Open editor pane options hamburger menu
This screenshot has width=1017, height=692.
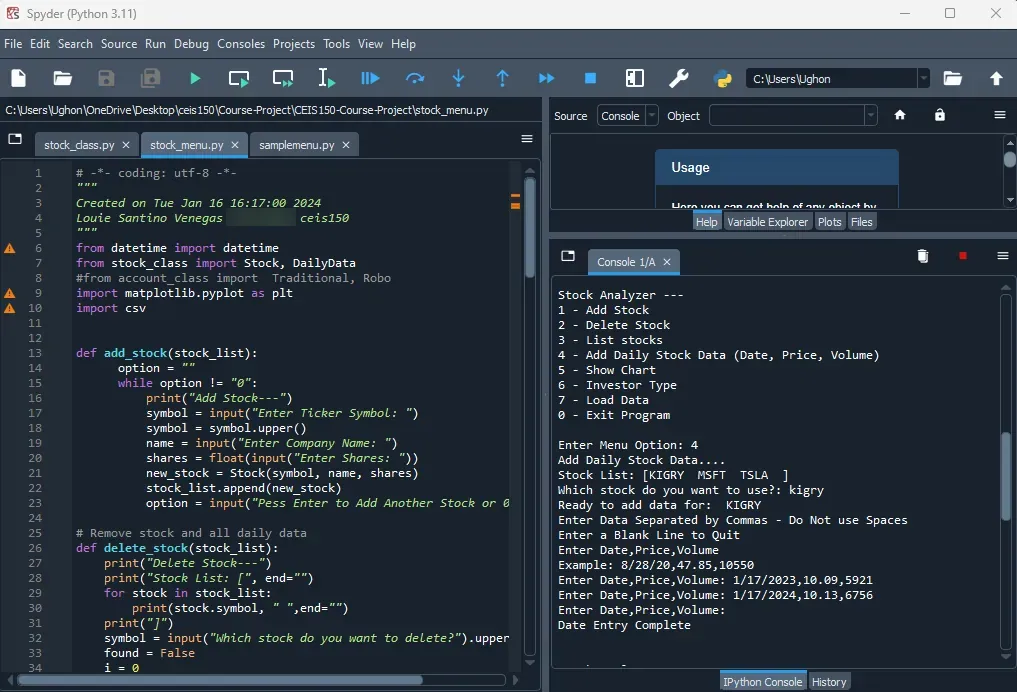coord(527,139)
